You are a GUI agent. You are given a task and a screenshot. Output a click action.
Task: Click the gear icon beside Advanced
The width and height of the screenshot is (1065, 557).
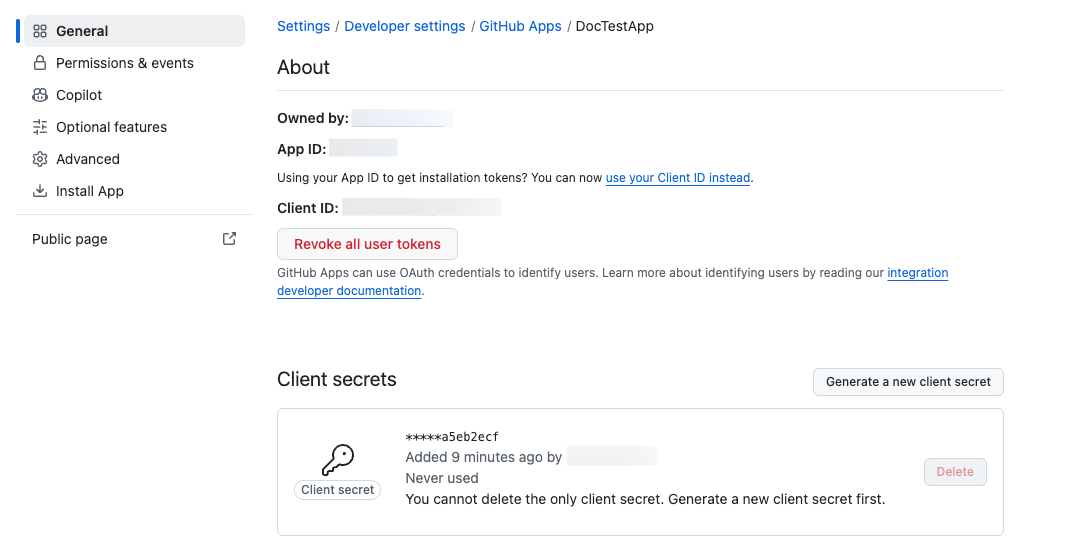pyautogui.click(x=40, y=159)
